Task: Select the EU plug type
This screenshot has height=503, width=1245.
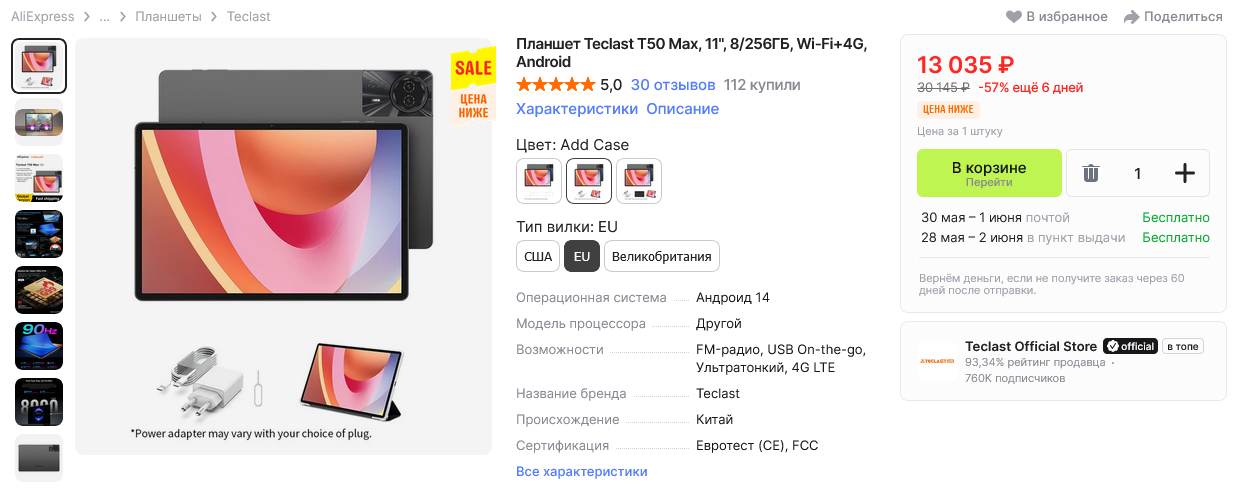Action: click(x=582, y=256)
